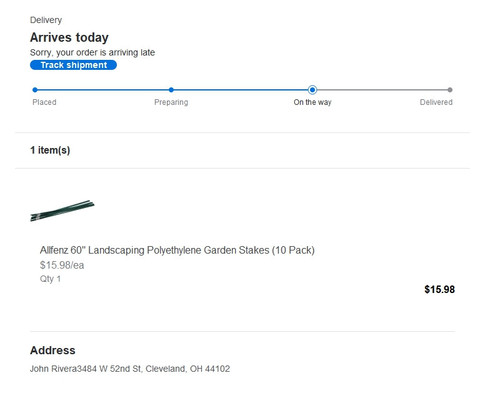Click the Placed step label
The width and height of the screenshot is (500, 416).
tap(44, 102)
